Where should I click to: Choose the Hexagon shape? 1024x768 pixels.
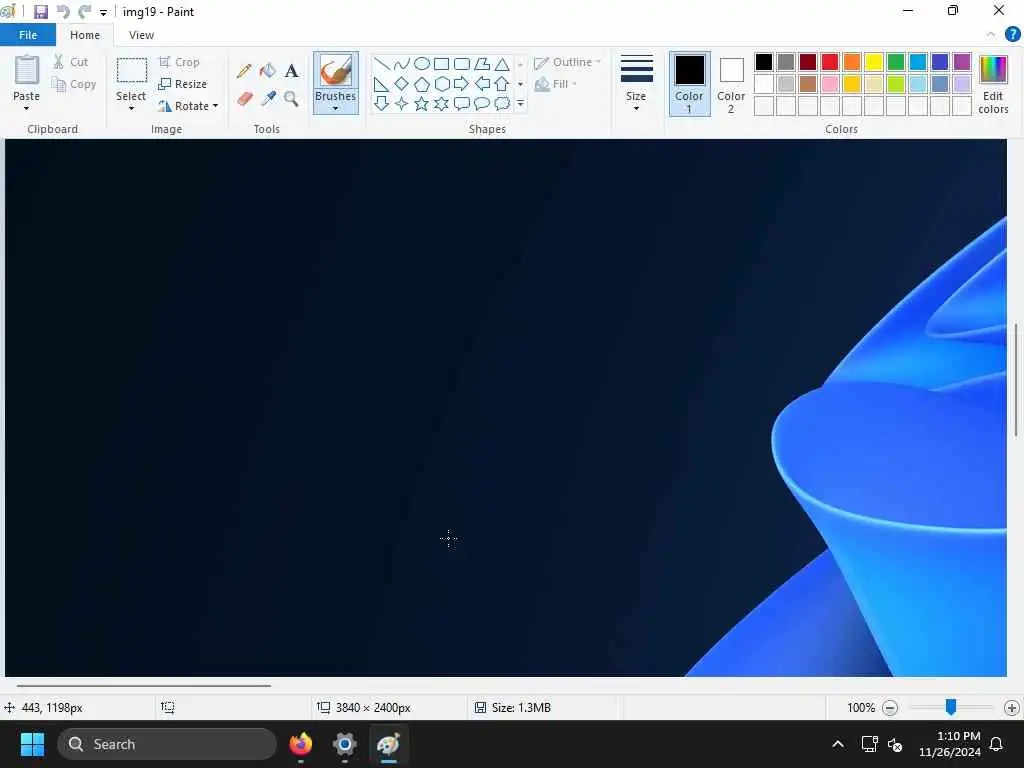[442, 84]
